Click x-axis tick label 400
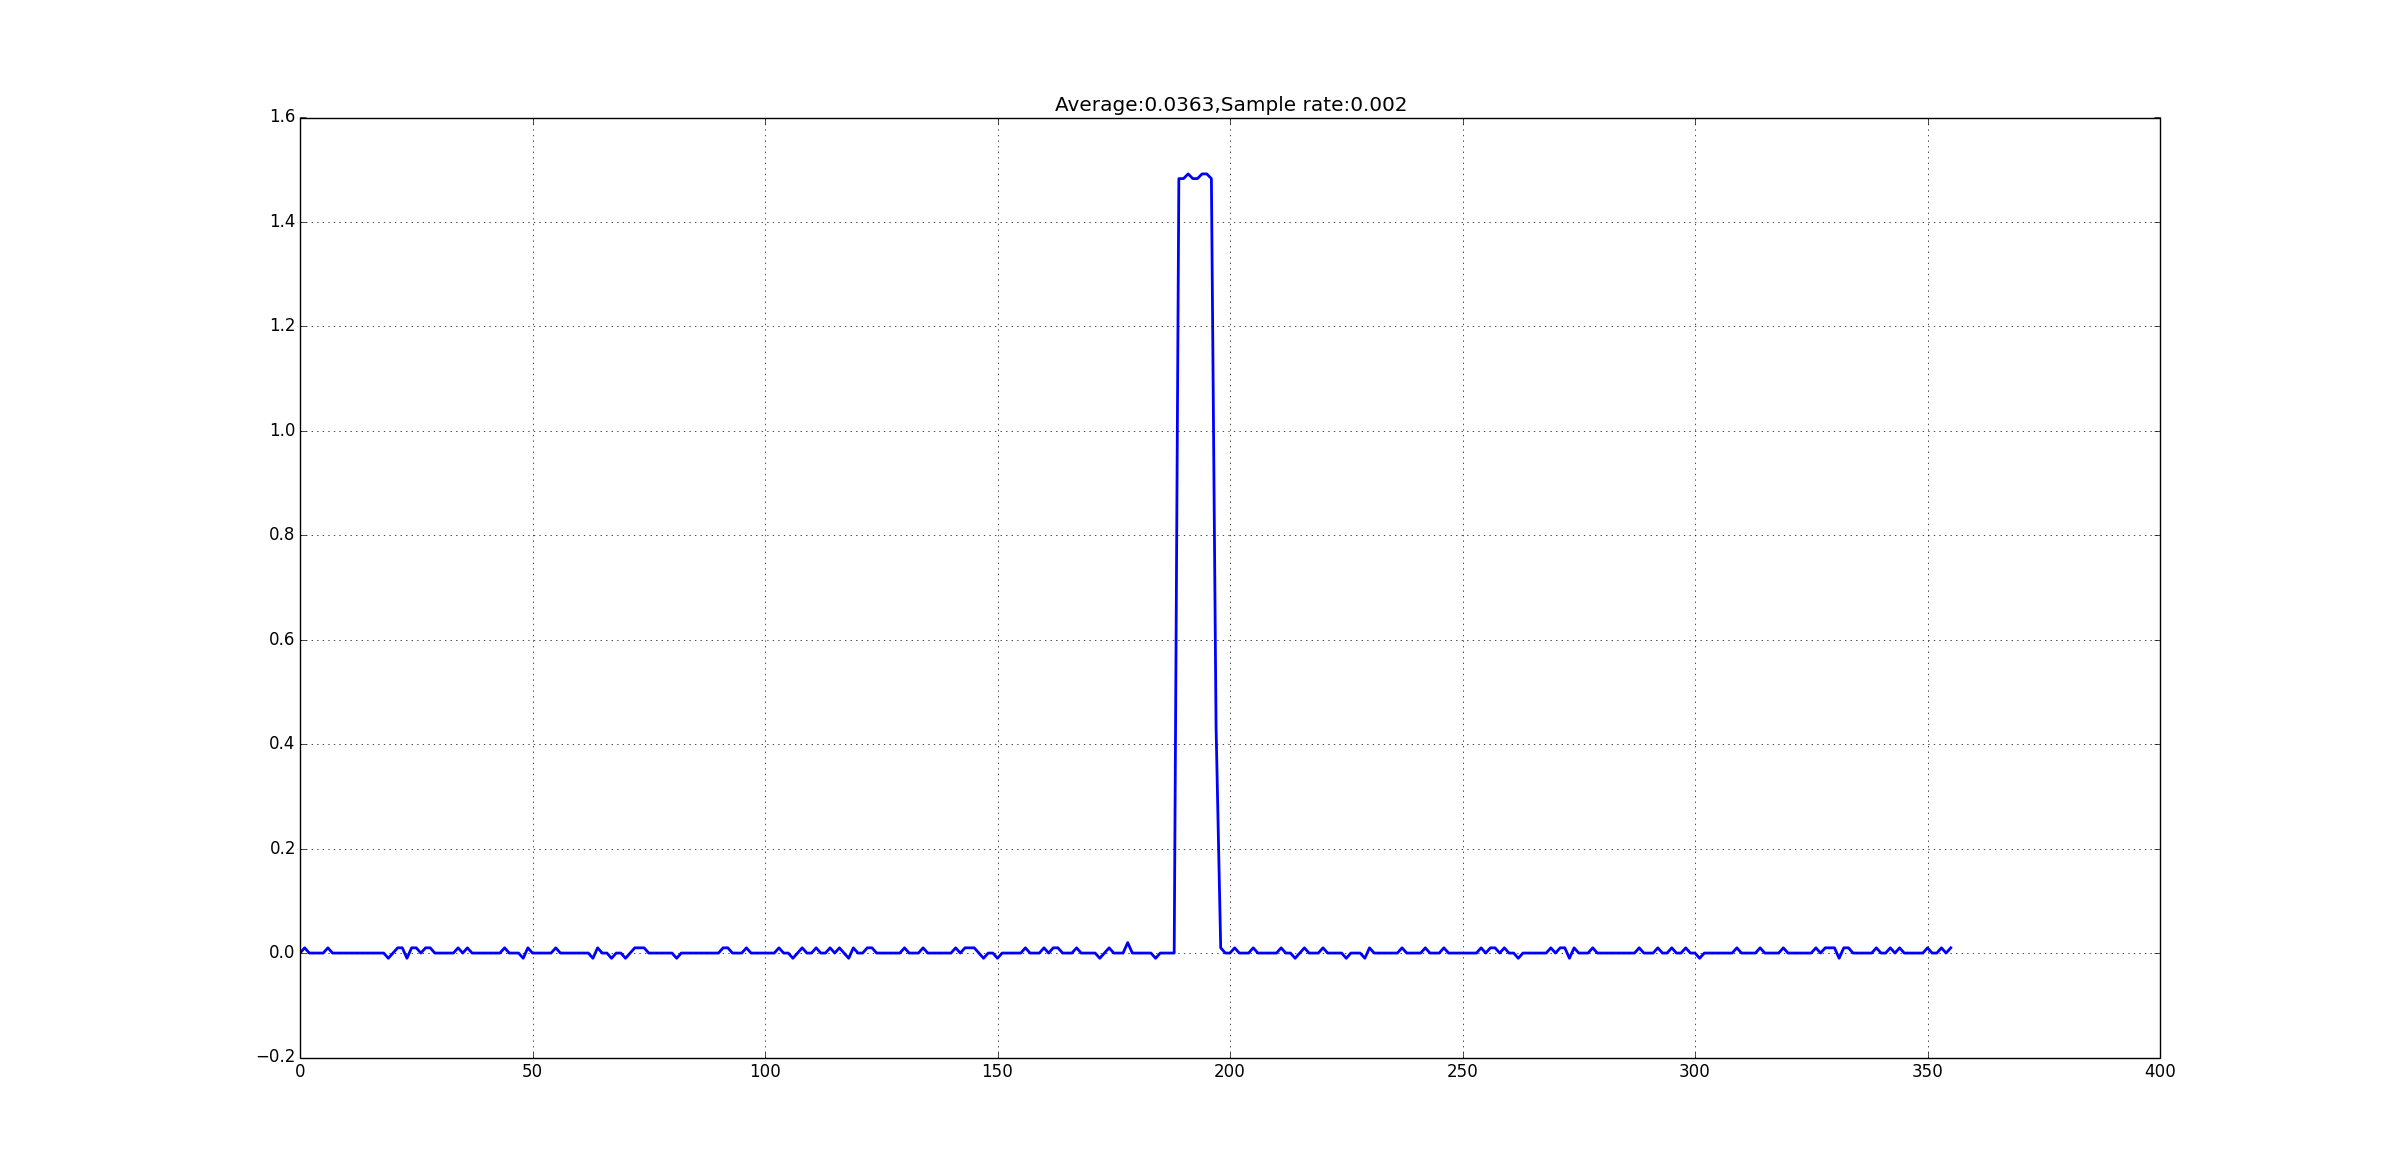This screenshot has width=2400, height=1175. pos(2160,1071)
